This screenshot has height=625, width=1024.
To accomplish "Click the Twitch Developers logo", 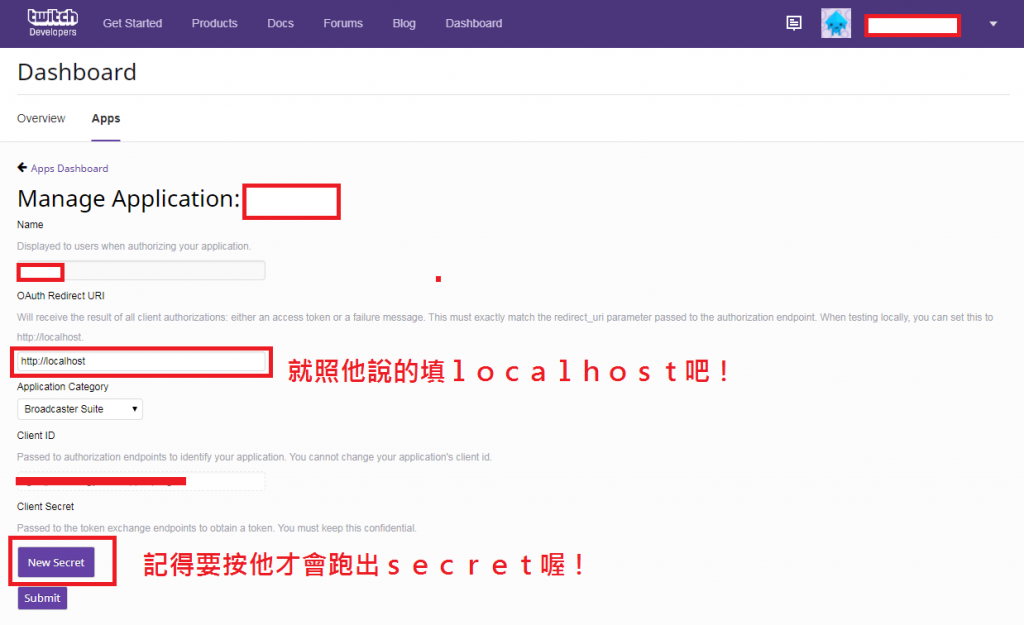I will pyautogui.click(x=52, y=23).
